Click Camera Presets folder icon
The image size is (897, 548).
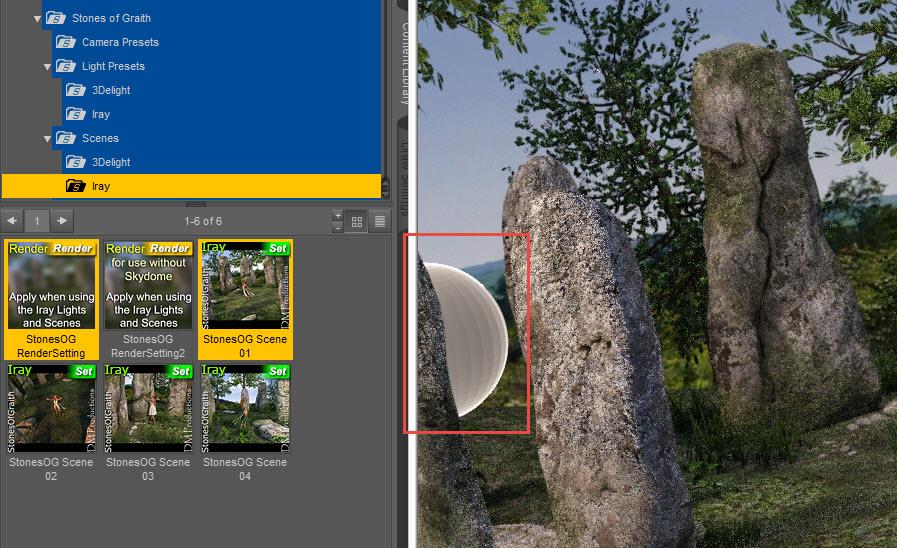(x=66, y=42)
